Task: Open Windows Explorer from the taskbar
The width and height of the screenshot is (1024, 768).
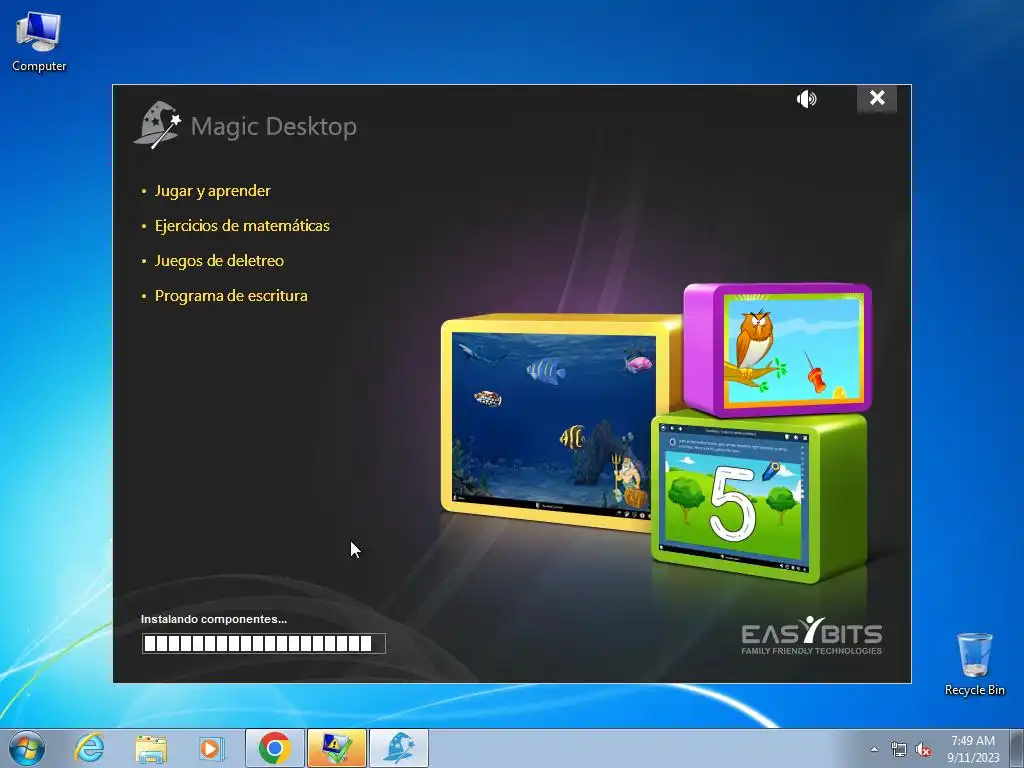Action: click(151, 748)
